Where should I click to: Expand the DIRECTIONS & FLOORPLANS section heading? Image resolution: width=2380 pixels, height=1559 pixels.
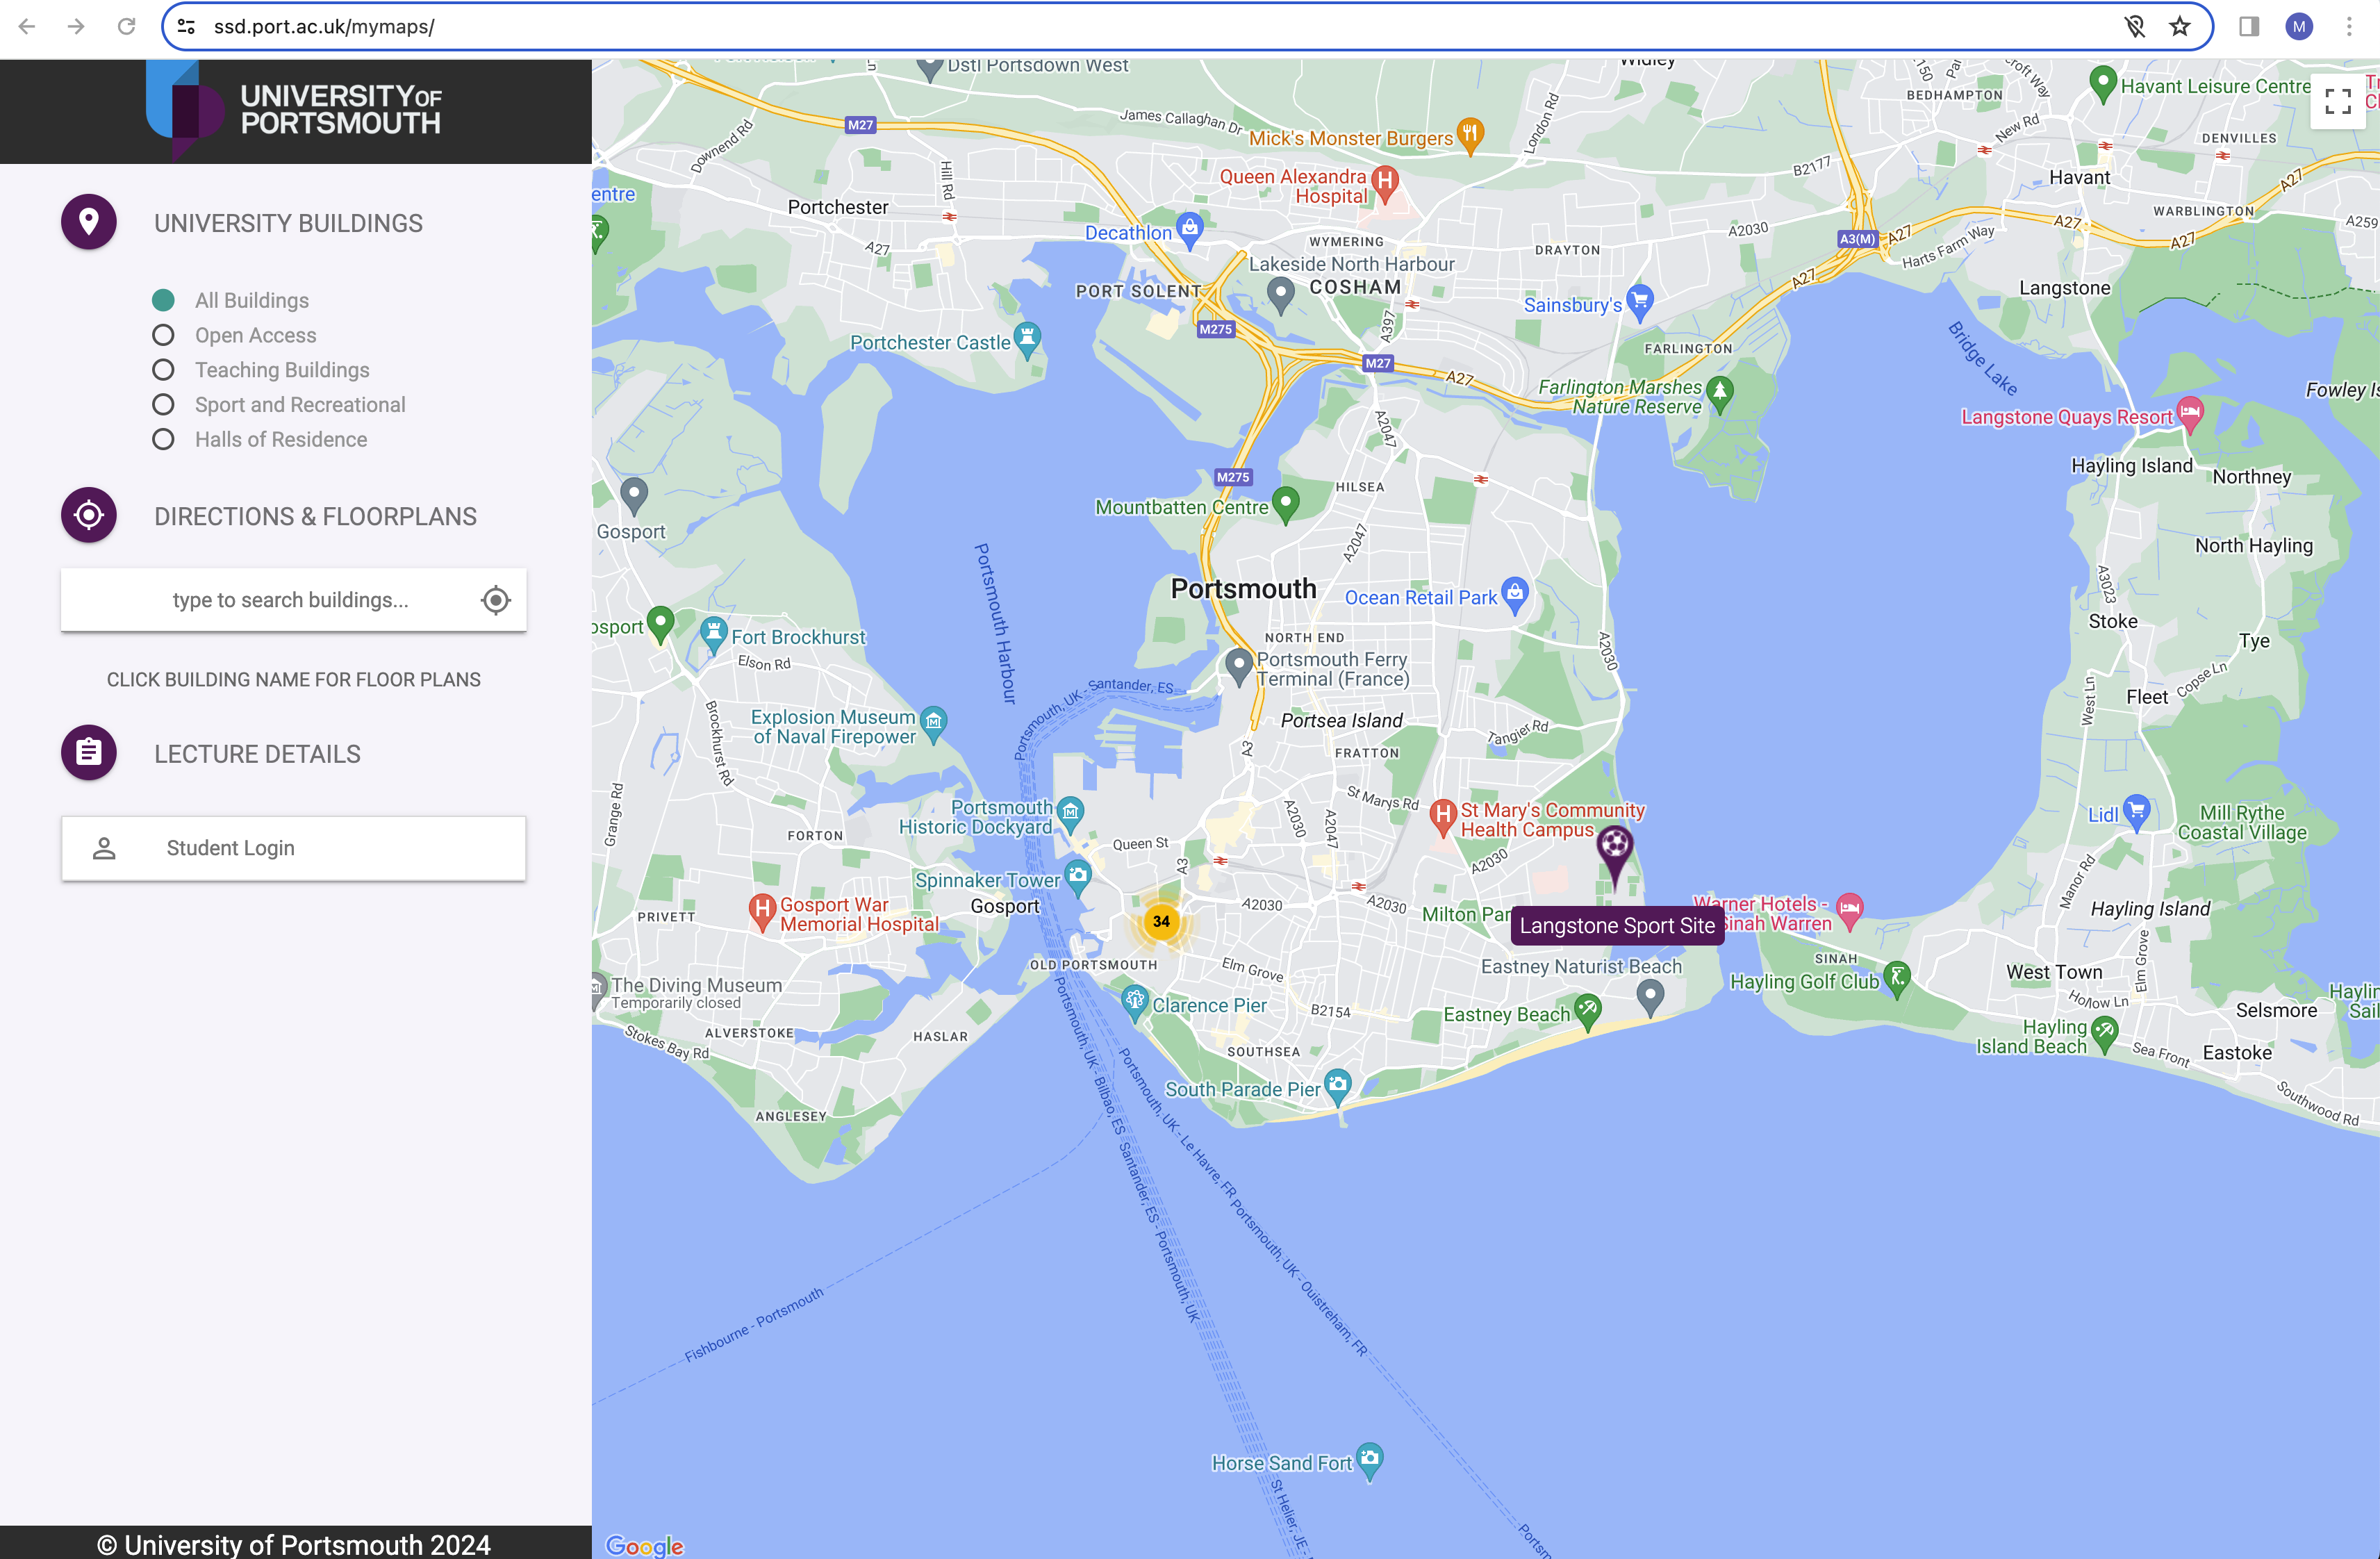coord(315,516)
